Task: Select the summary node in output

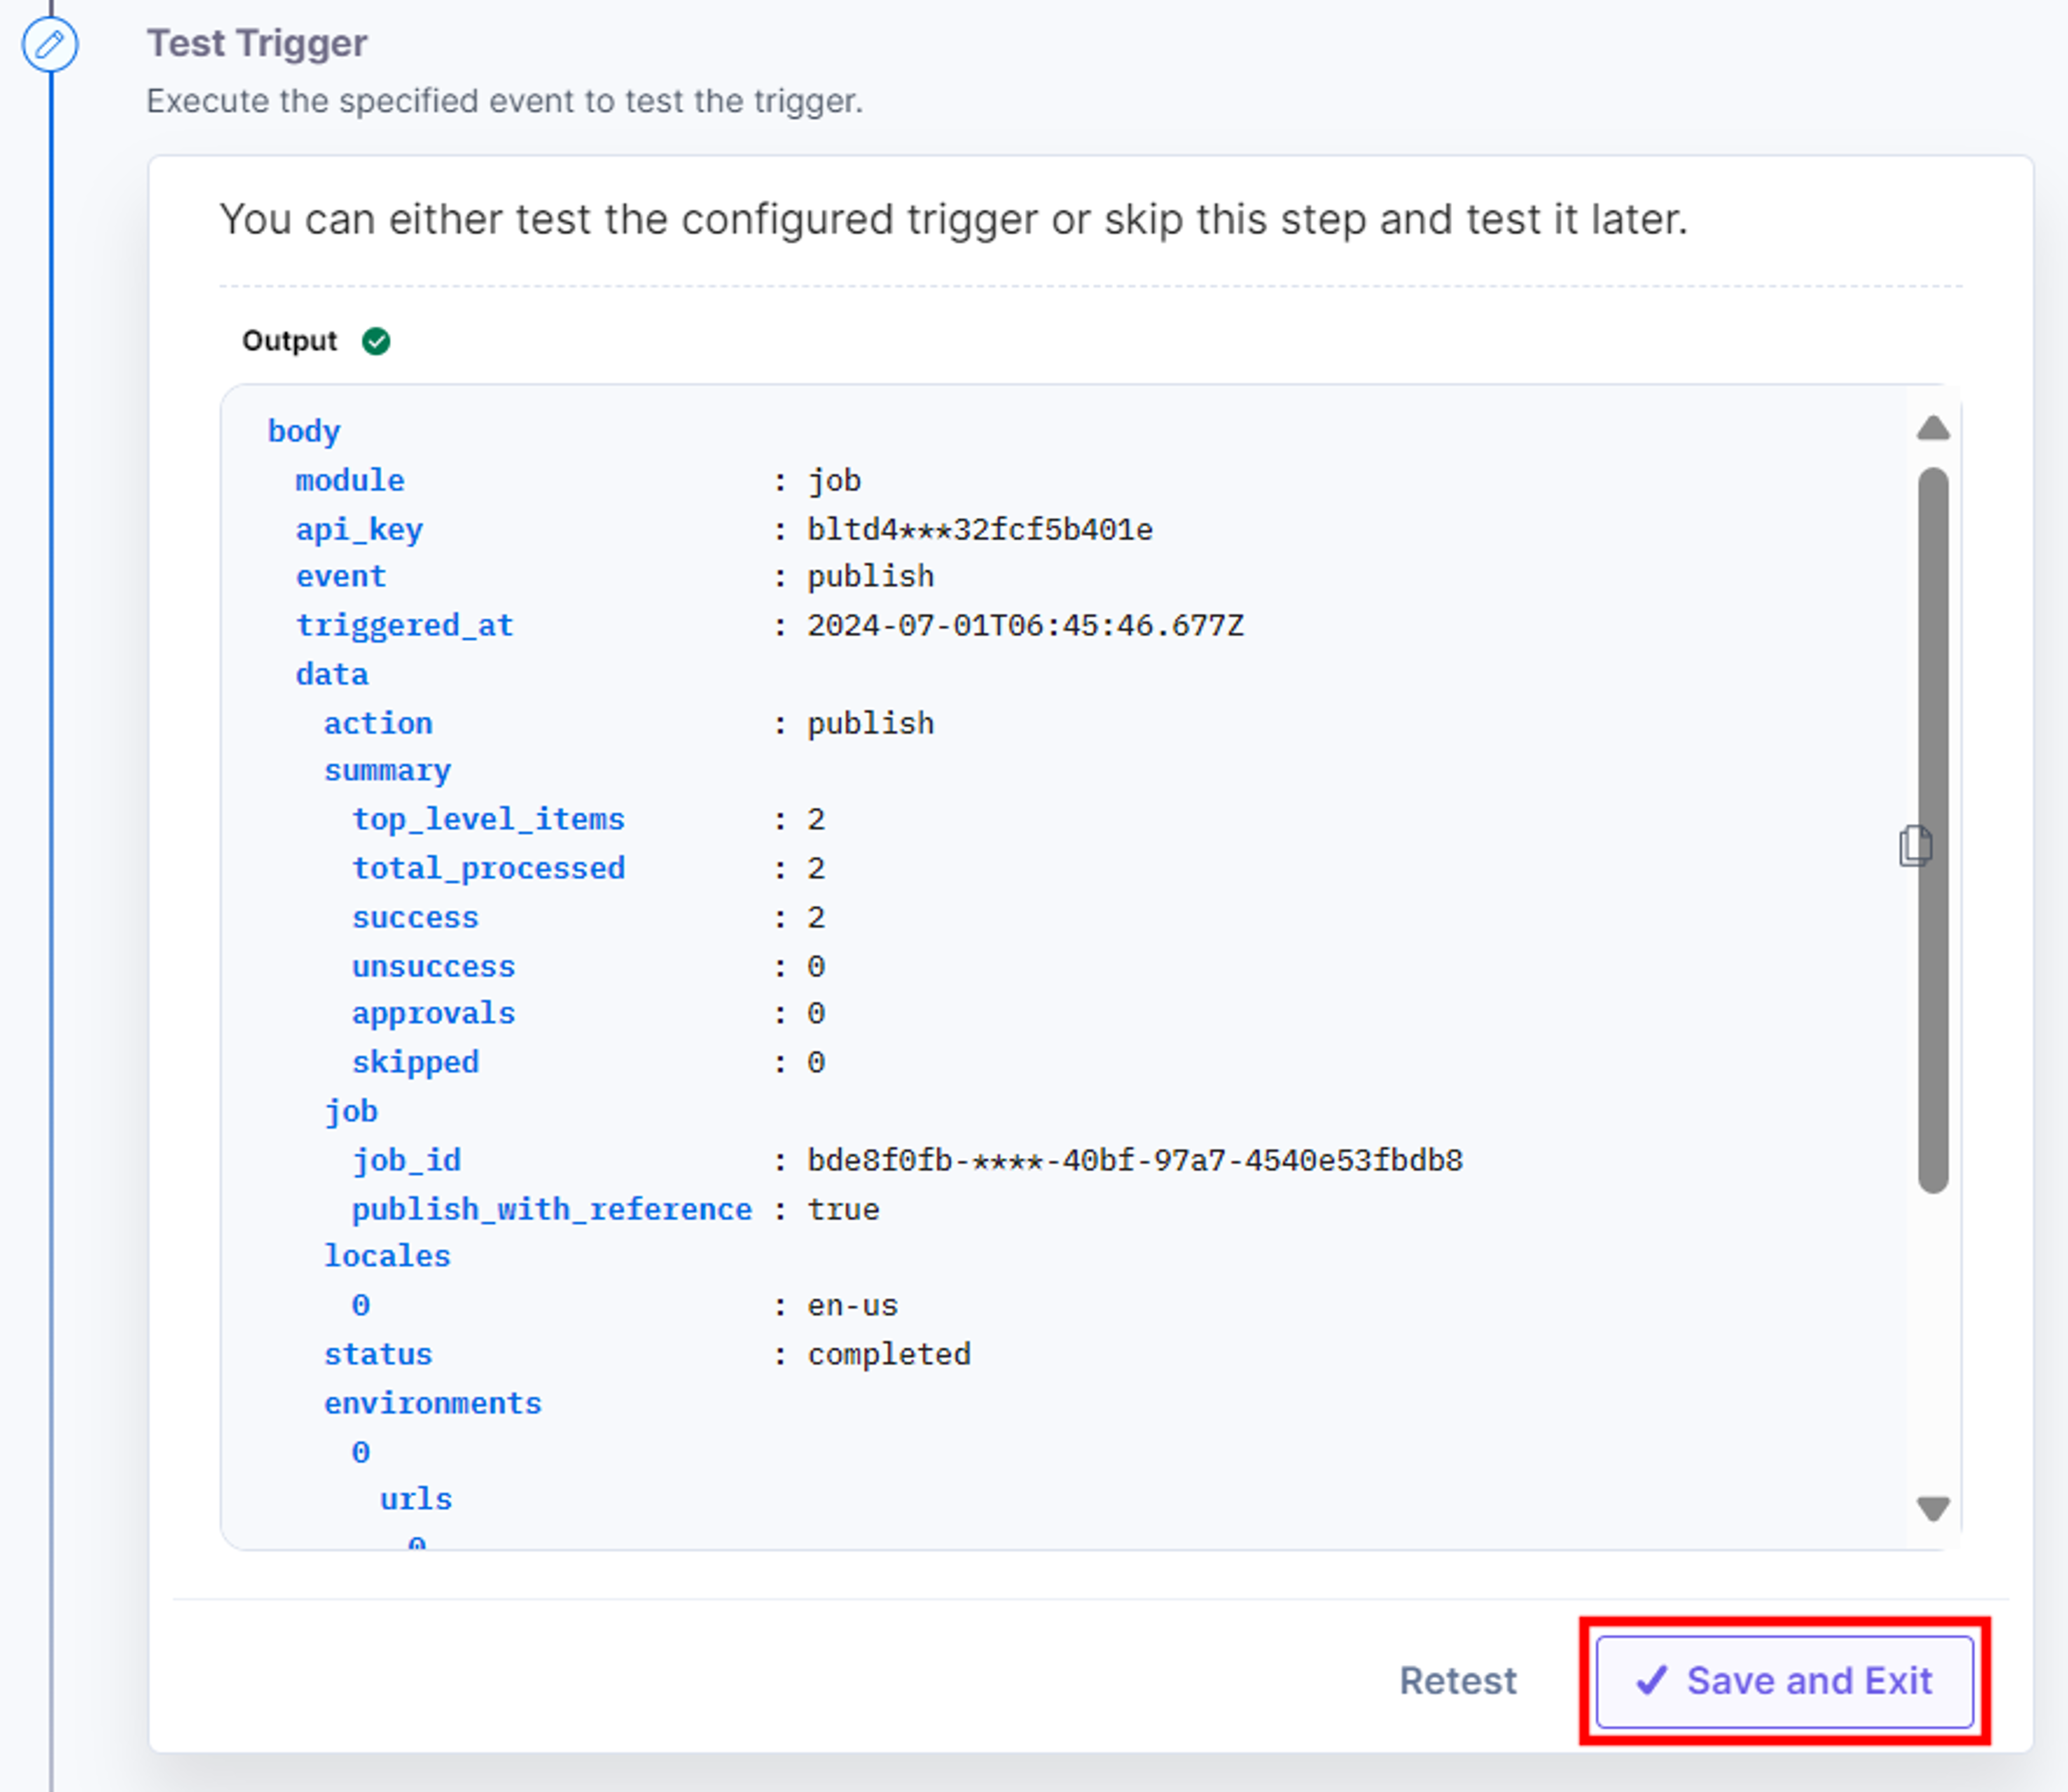Action: [x=387, y=771]
